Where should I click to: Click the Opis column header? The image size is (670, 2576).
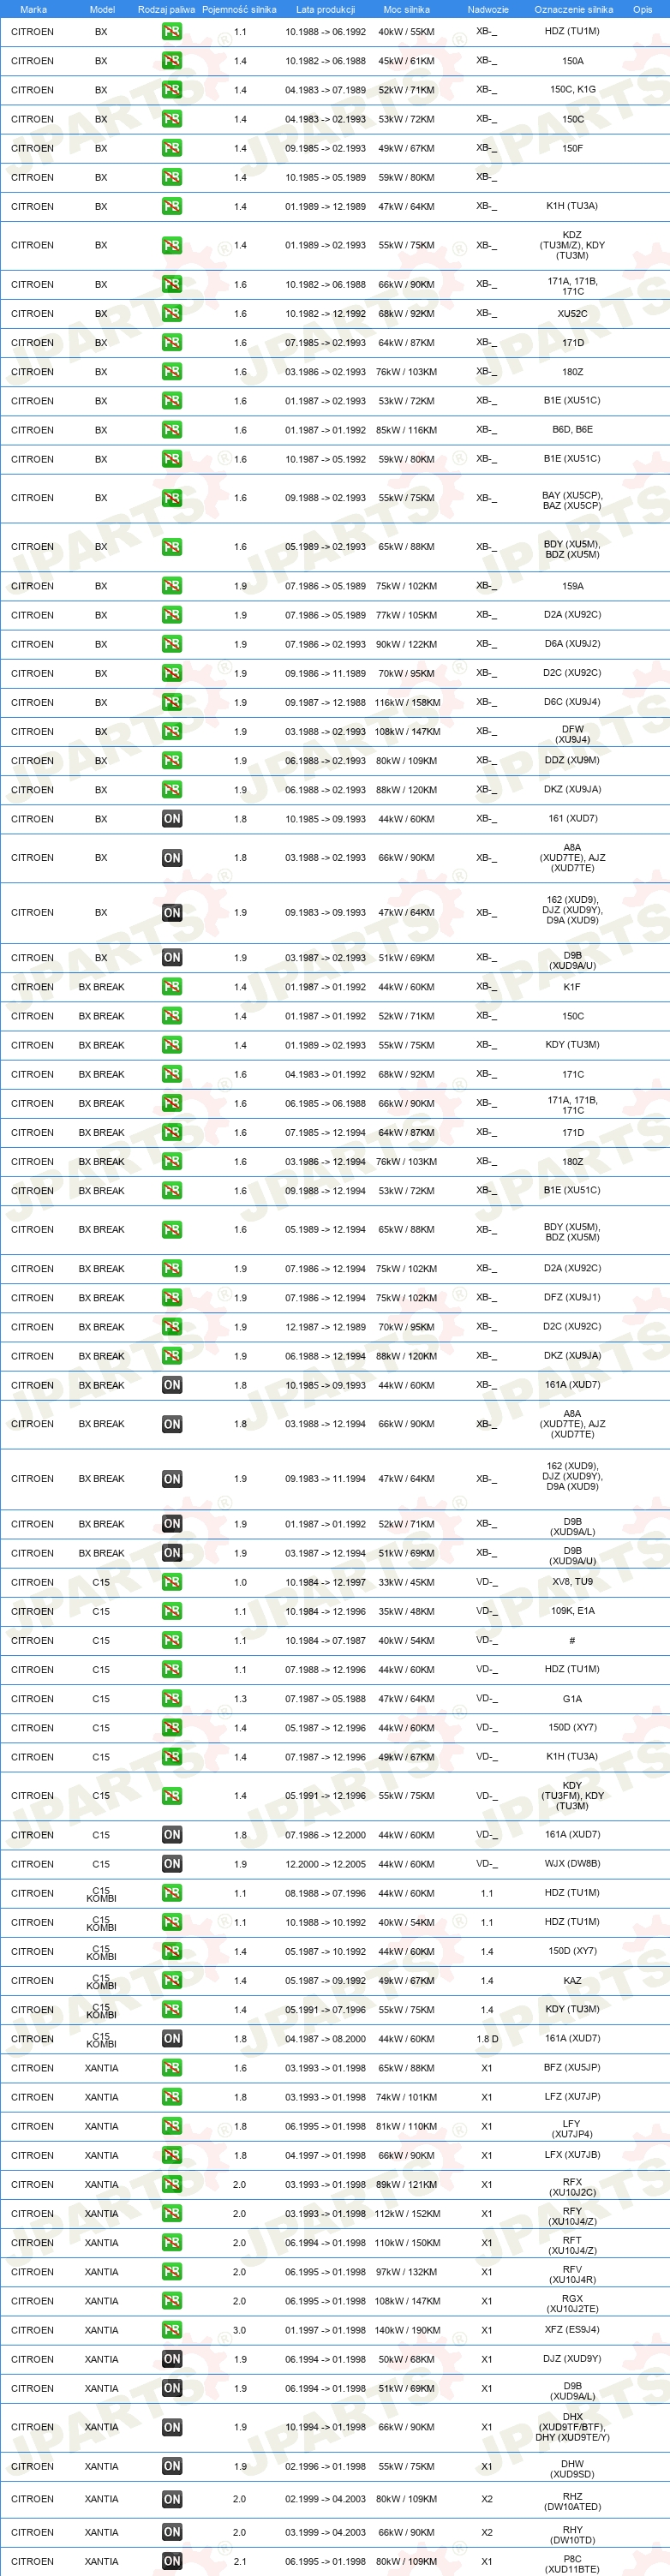pyautogui.click(x=642, y=9)
